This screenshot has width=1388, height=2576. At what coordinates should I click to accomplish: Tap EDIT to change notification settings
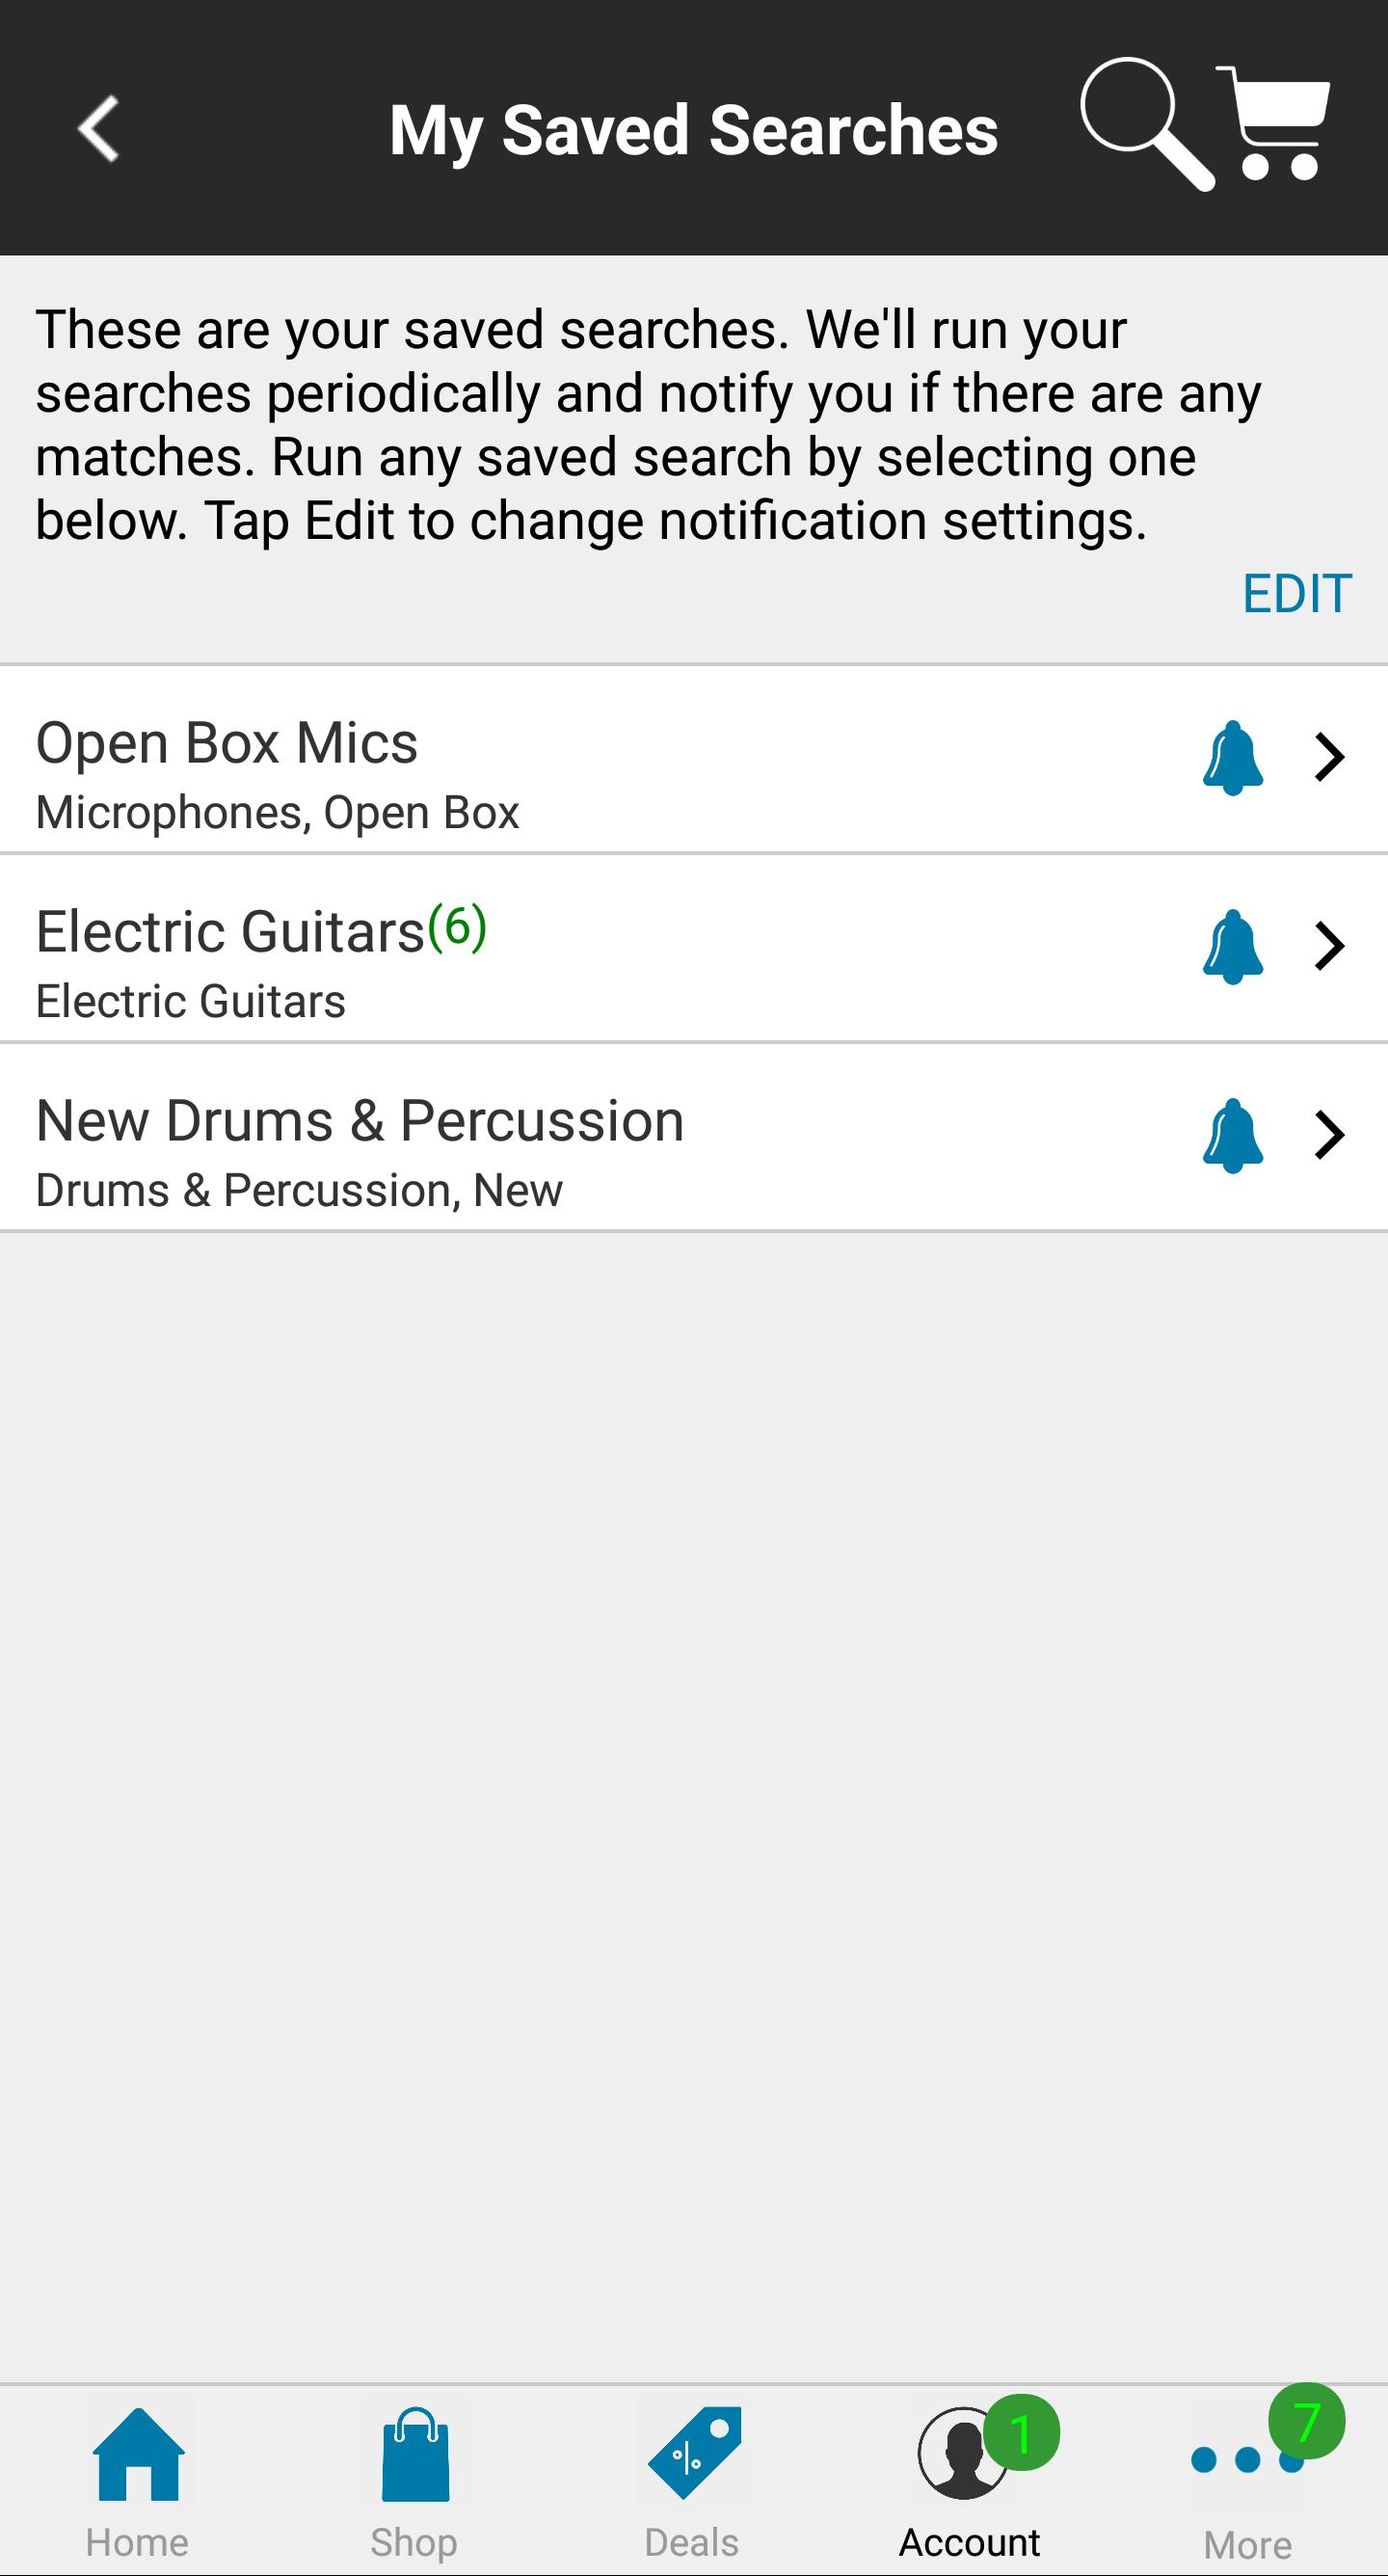coord(1296,594)
